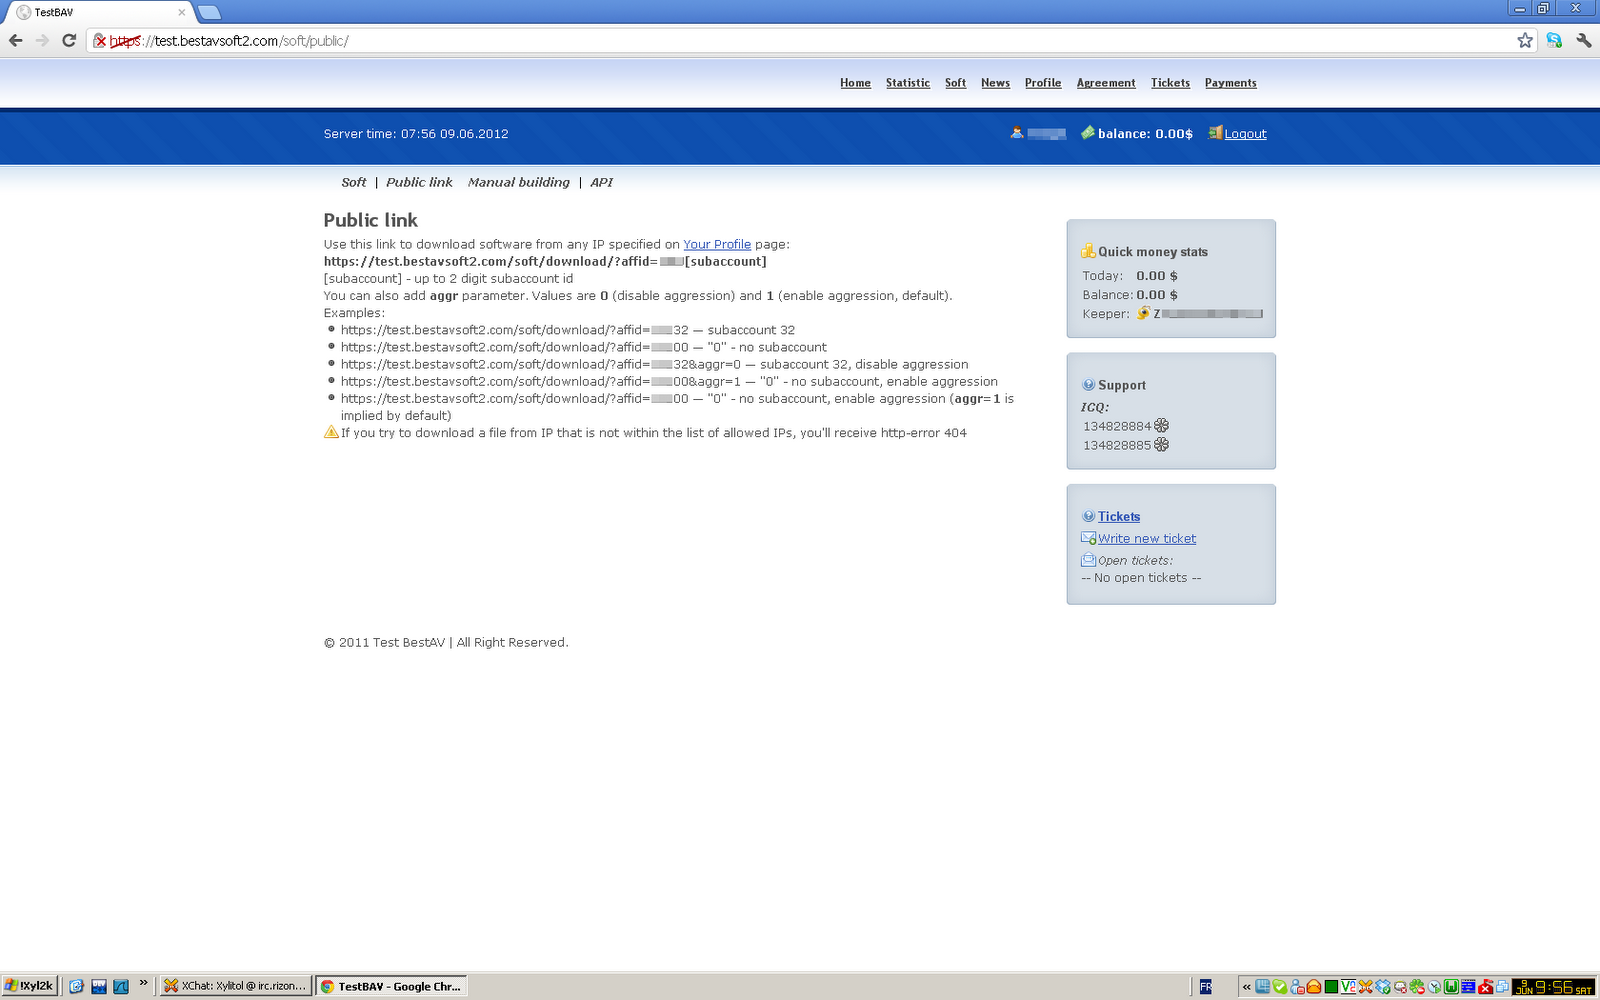Image resolution: width=1600 pixels, height=1000 pixels.
Task: Click the TestBAV Google Chrome taskbar button
Action: click(392, 986)
